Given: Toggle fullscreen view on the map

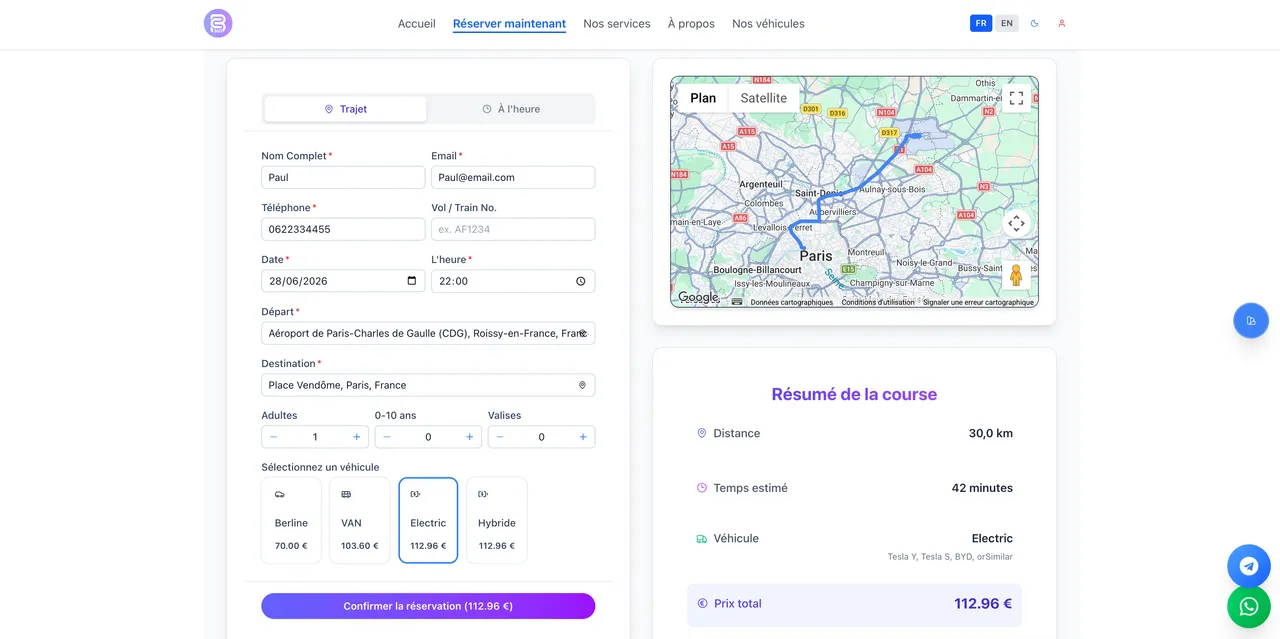Looking at the screenshot, I should [1016, 98].
